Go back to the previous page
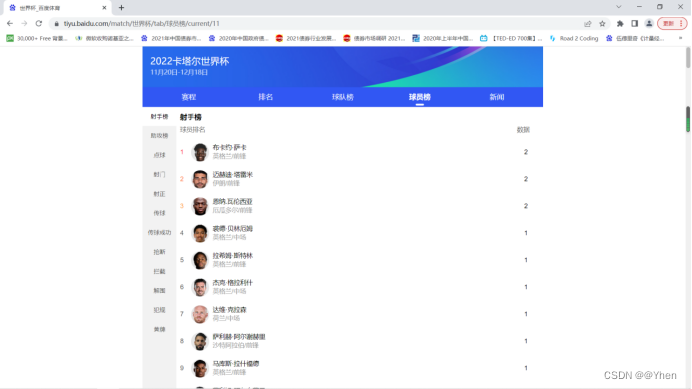 point(10,23)
